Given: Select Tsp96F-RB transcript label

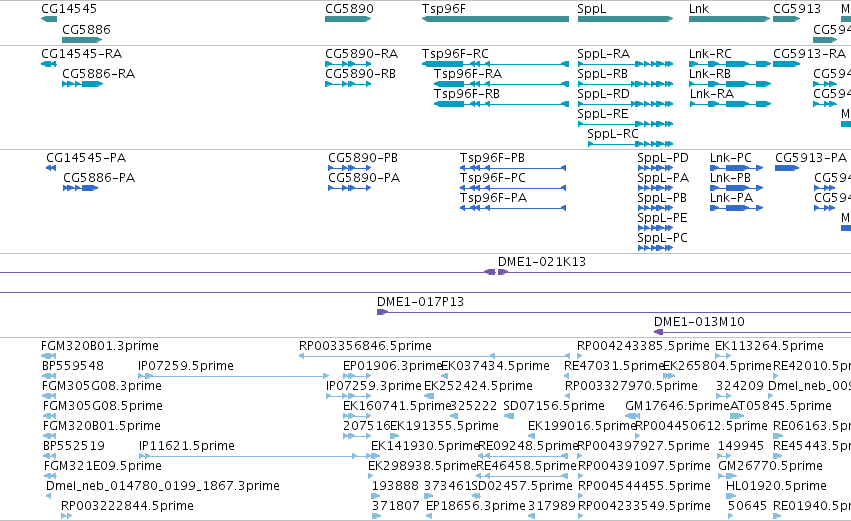Looking at the screenshot, I should [467, 94].
